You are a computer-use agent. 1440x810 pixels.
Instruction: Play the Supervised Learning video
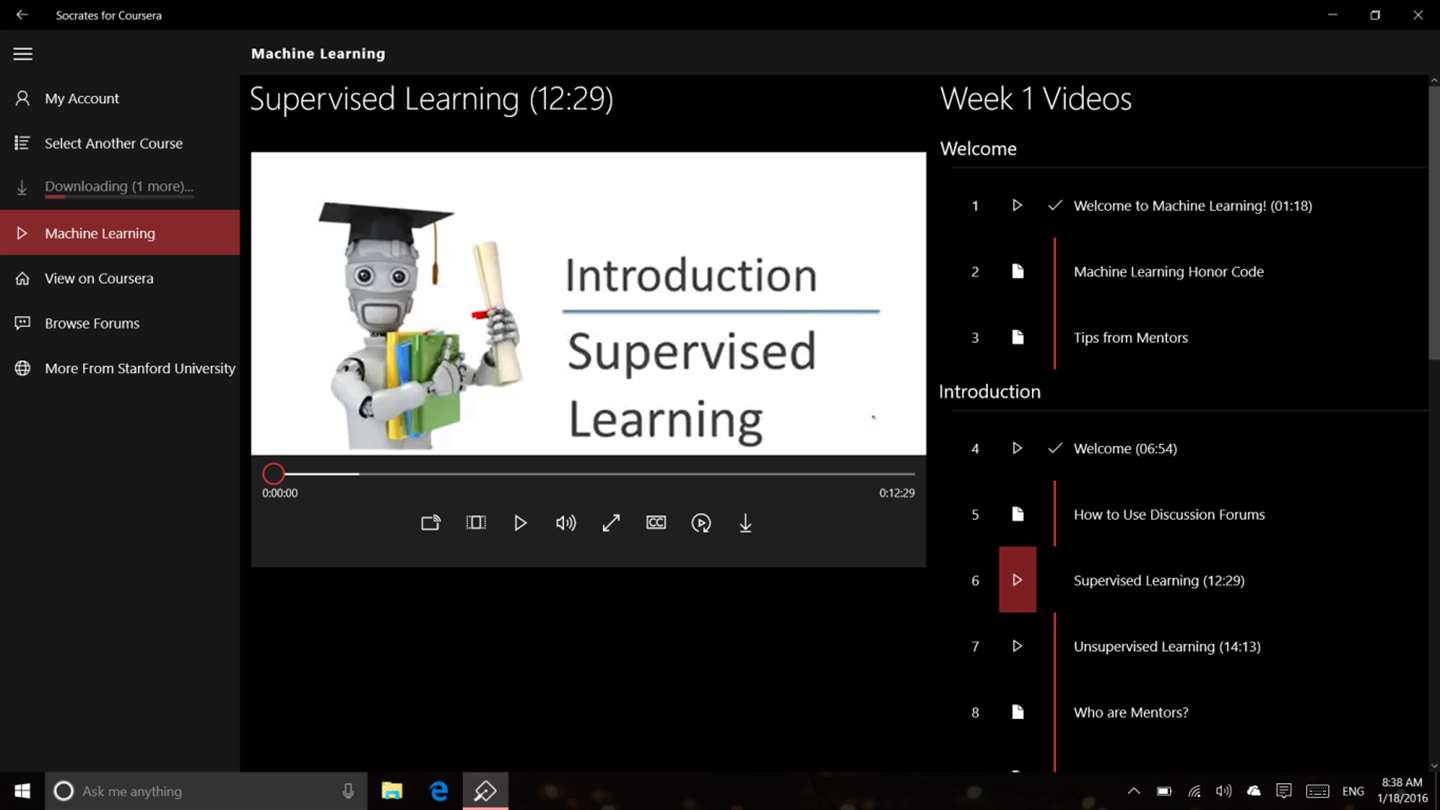[520, 523]
